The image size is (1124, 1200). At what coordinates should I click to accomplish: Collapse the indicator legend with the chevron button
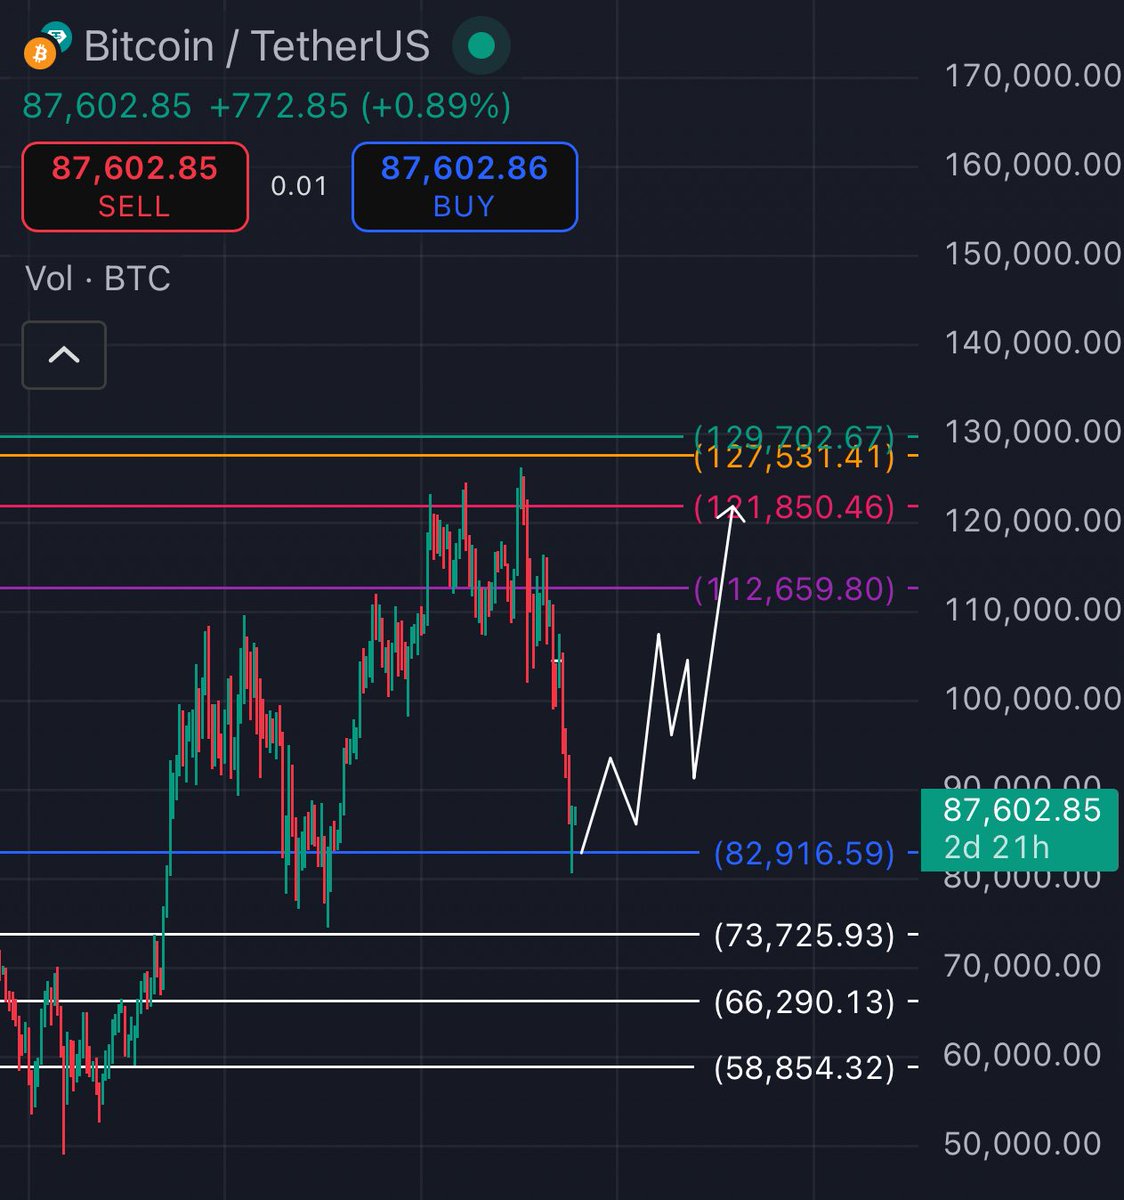pyautogui.click(x=64, y=355)
